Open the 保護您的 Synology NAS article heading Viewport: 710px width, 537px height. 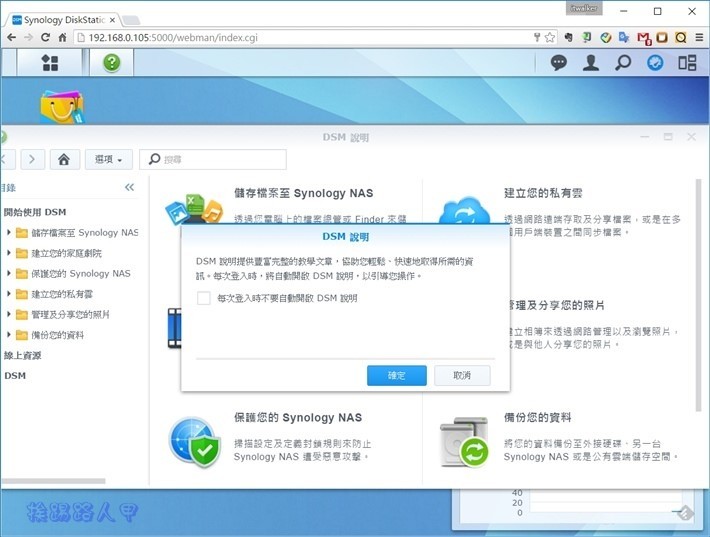(x=298, y=417)
